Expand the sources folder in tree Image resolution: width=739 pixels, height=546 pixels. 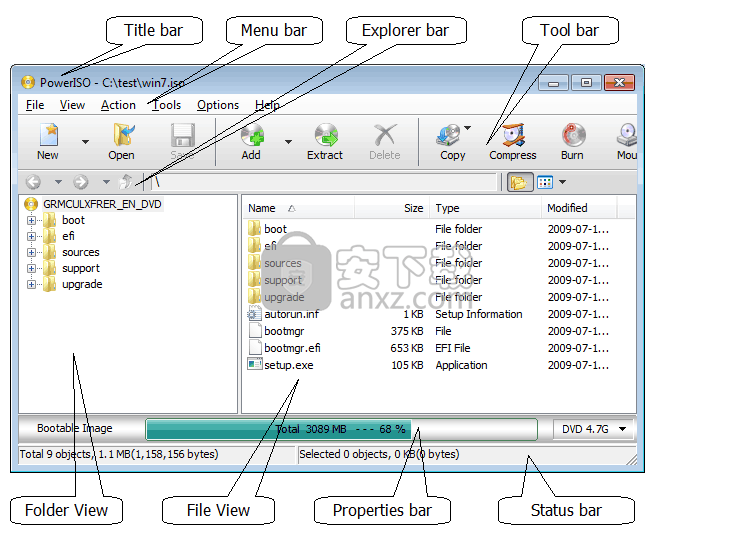31,252
